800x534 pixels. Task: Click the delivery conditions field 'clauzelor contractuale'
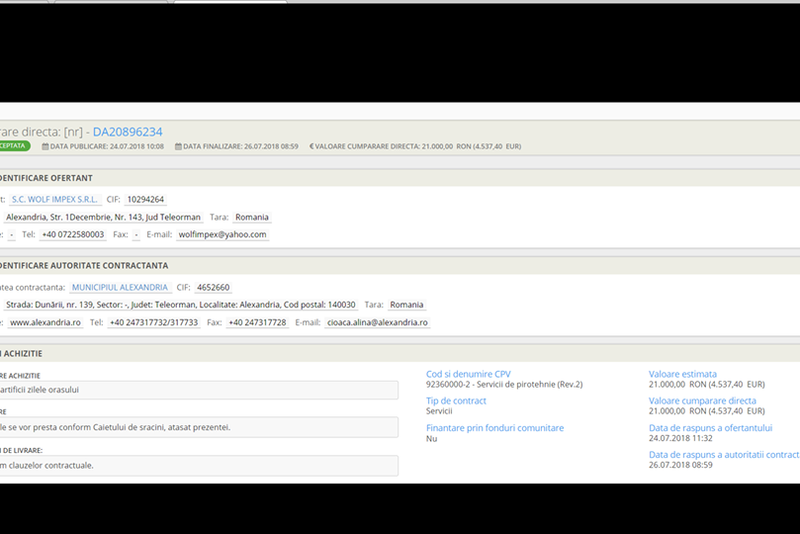click(x=198, y=466)
